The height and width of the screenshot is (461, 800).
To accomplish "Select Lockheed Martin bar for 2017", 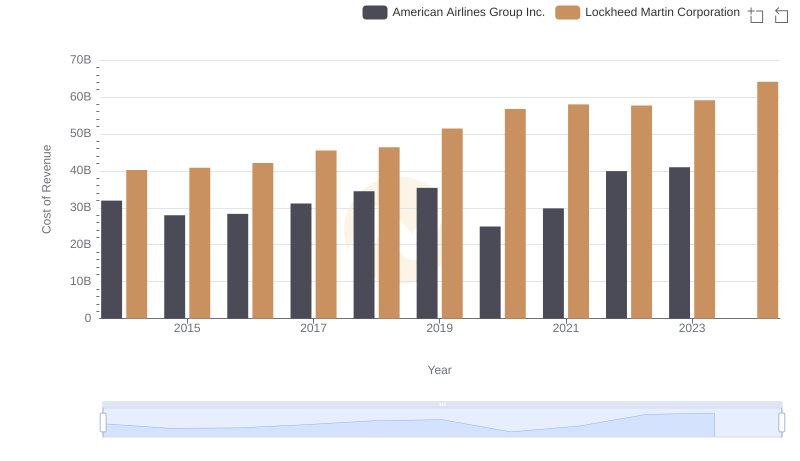I will 326,235.
